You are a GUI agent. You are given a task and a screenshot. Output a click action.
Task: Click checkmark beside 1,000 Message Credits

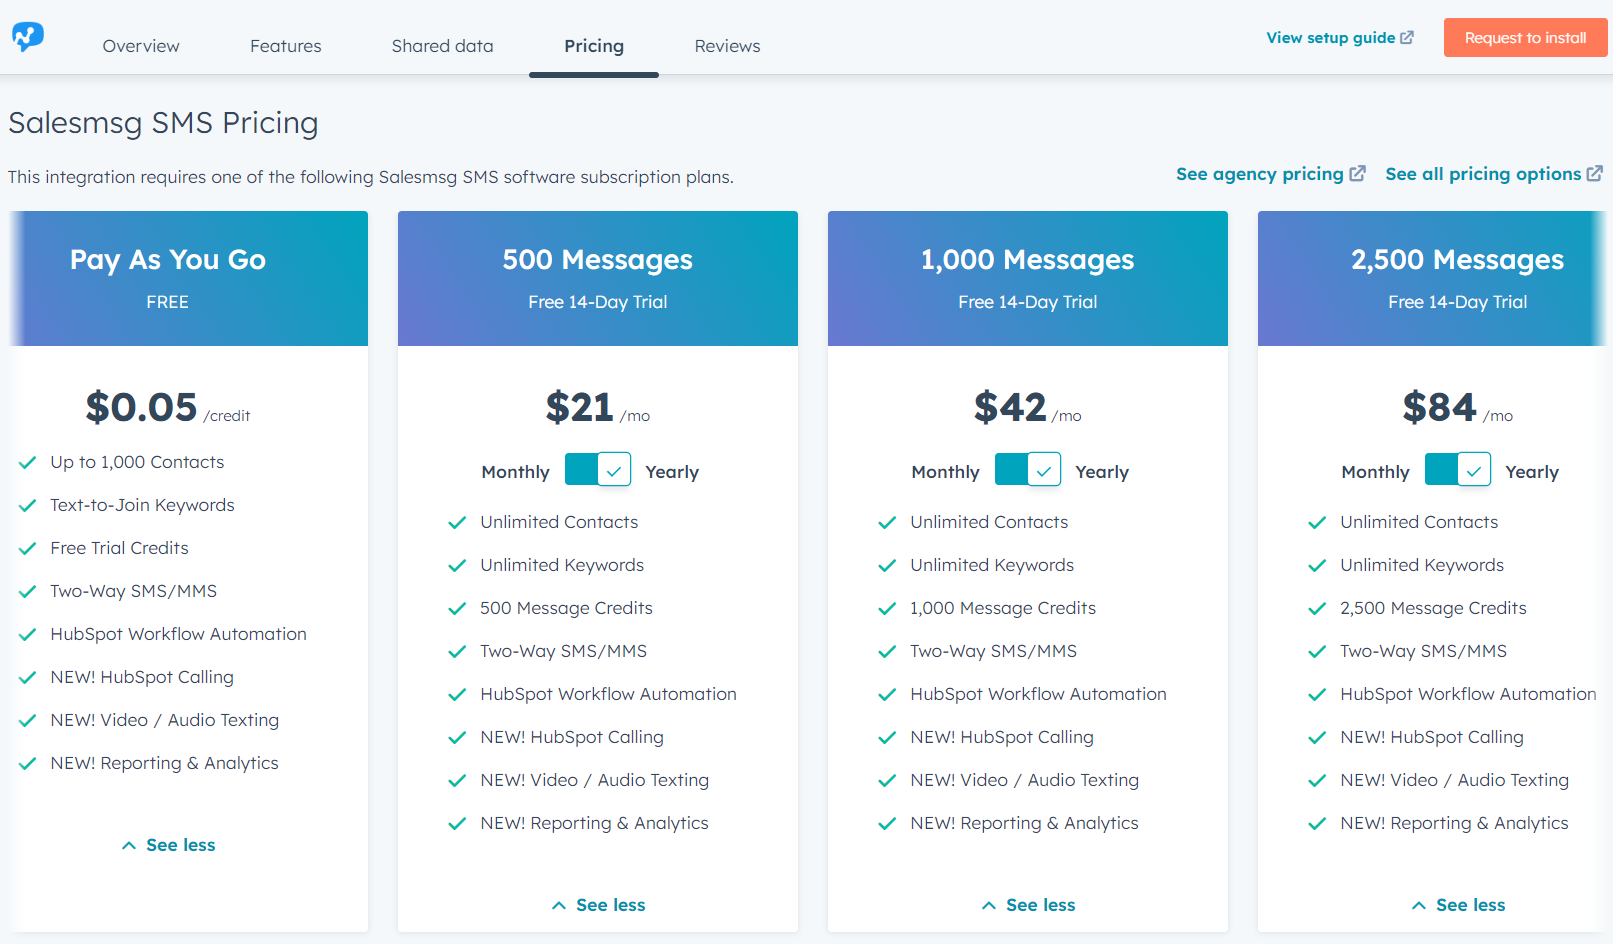[x=887, y=609]
